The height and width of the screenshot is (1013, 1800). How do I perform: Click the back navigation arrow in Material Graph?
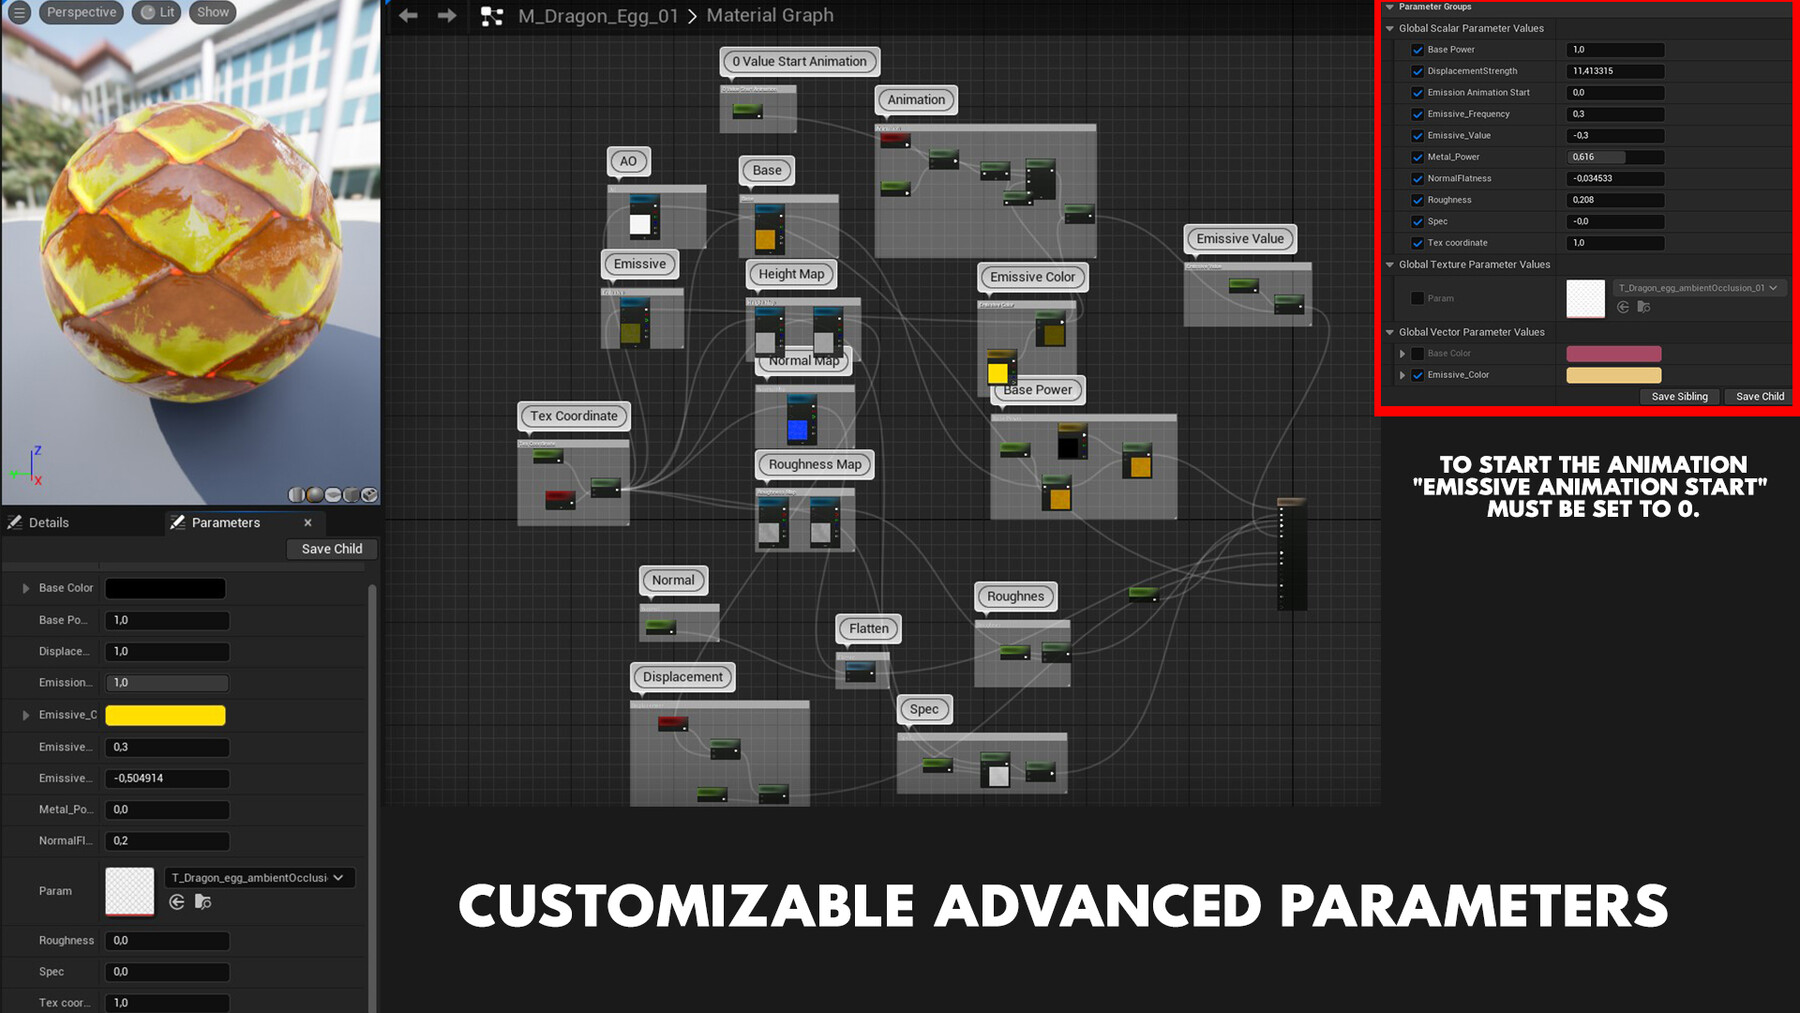[406, 15]
